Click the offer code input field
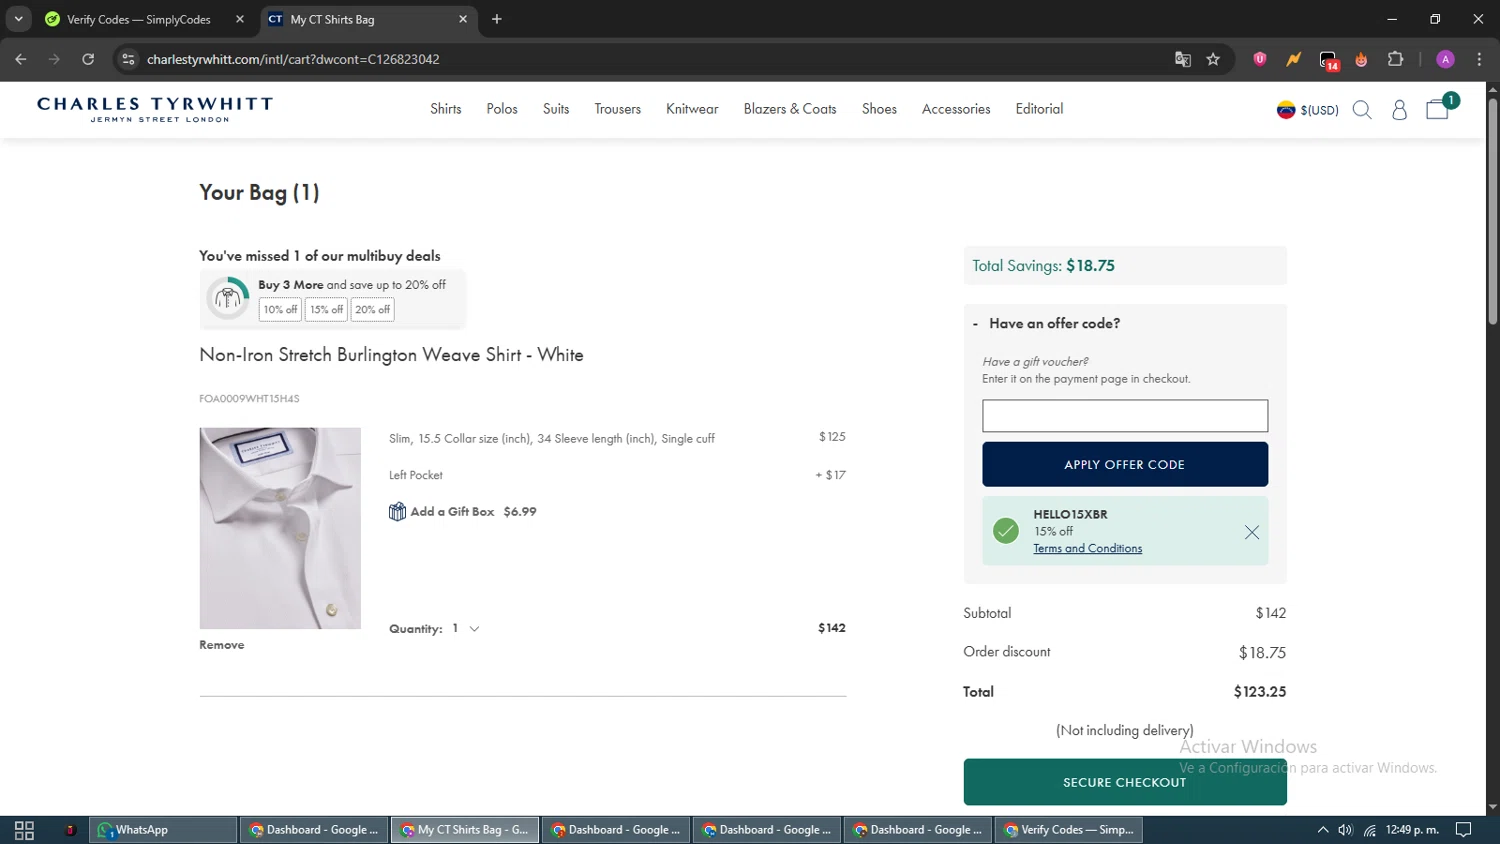This screenshot has height=844, width=1500. [x=1125, y=416]
